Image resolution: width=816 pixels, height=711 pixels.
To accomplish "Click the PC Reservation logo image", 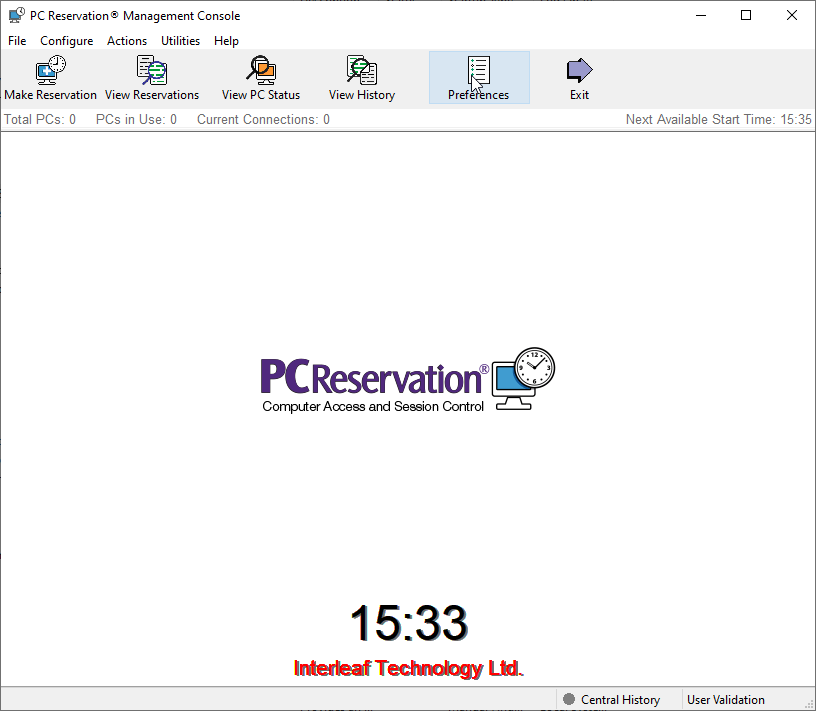I will pyautogui.click(x=408, y=380).
